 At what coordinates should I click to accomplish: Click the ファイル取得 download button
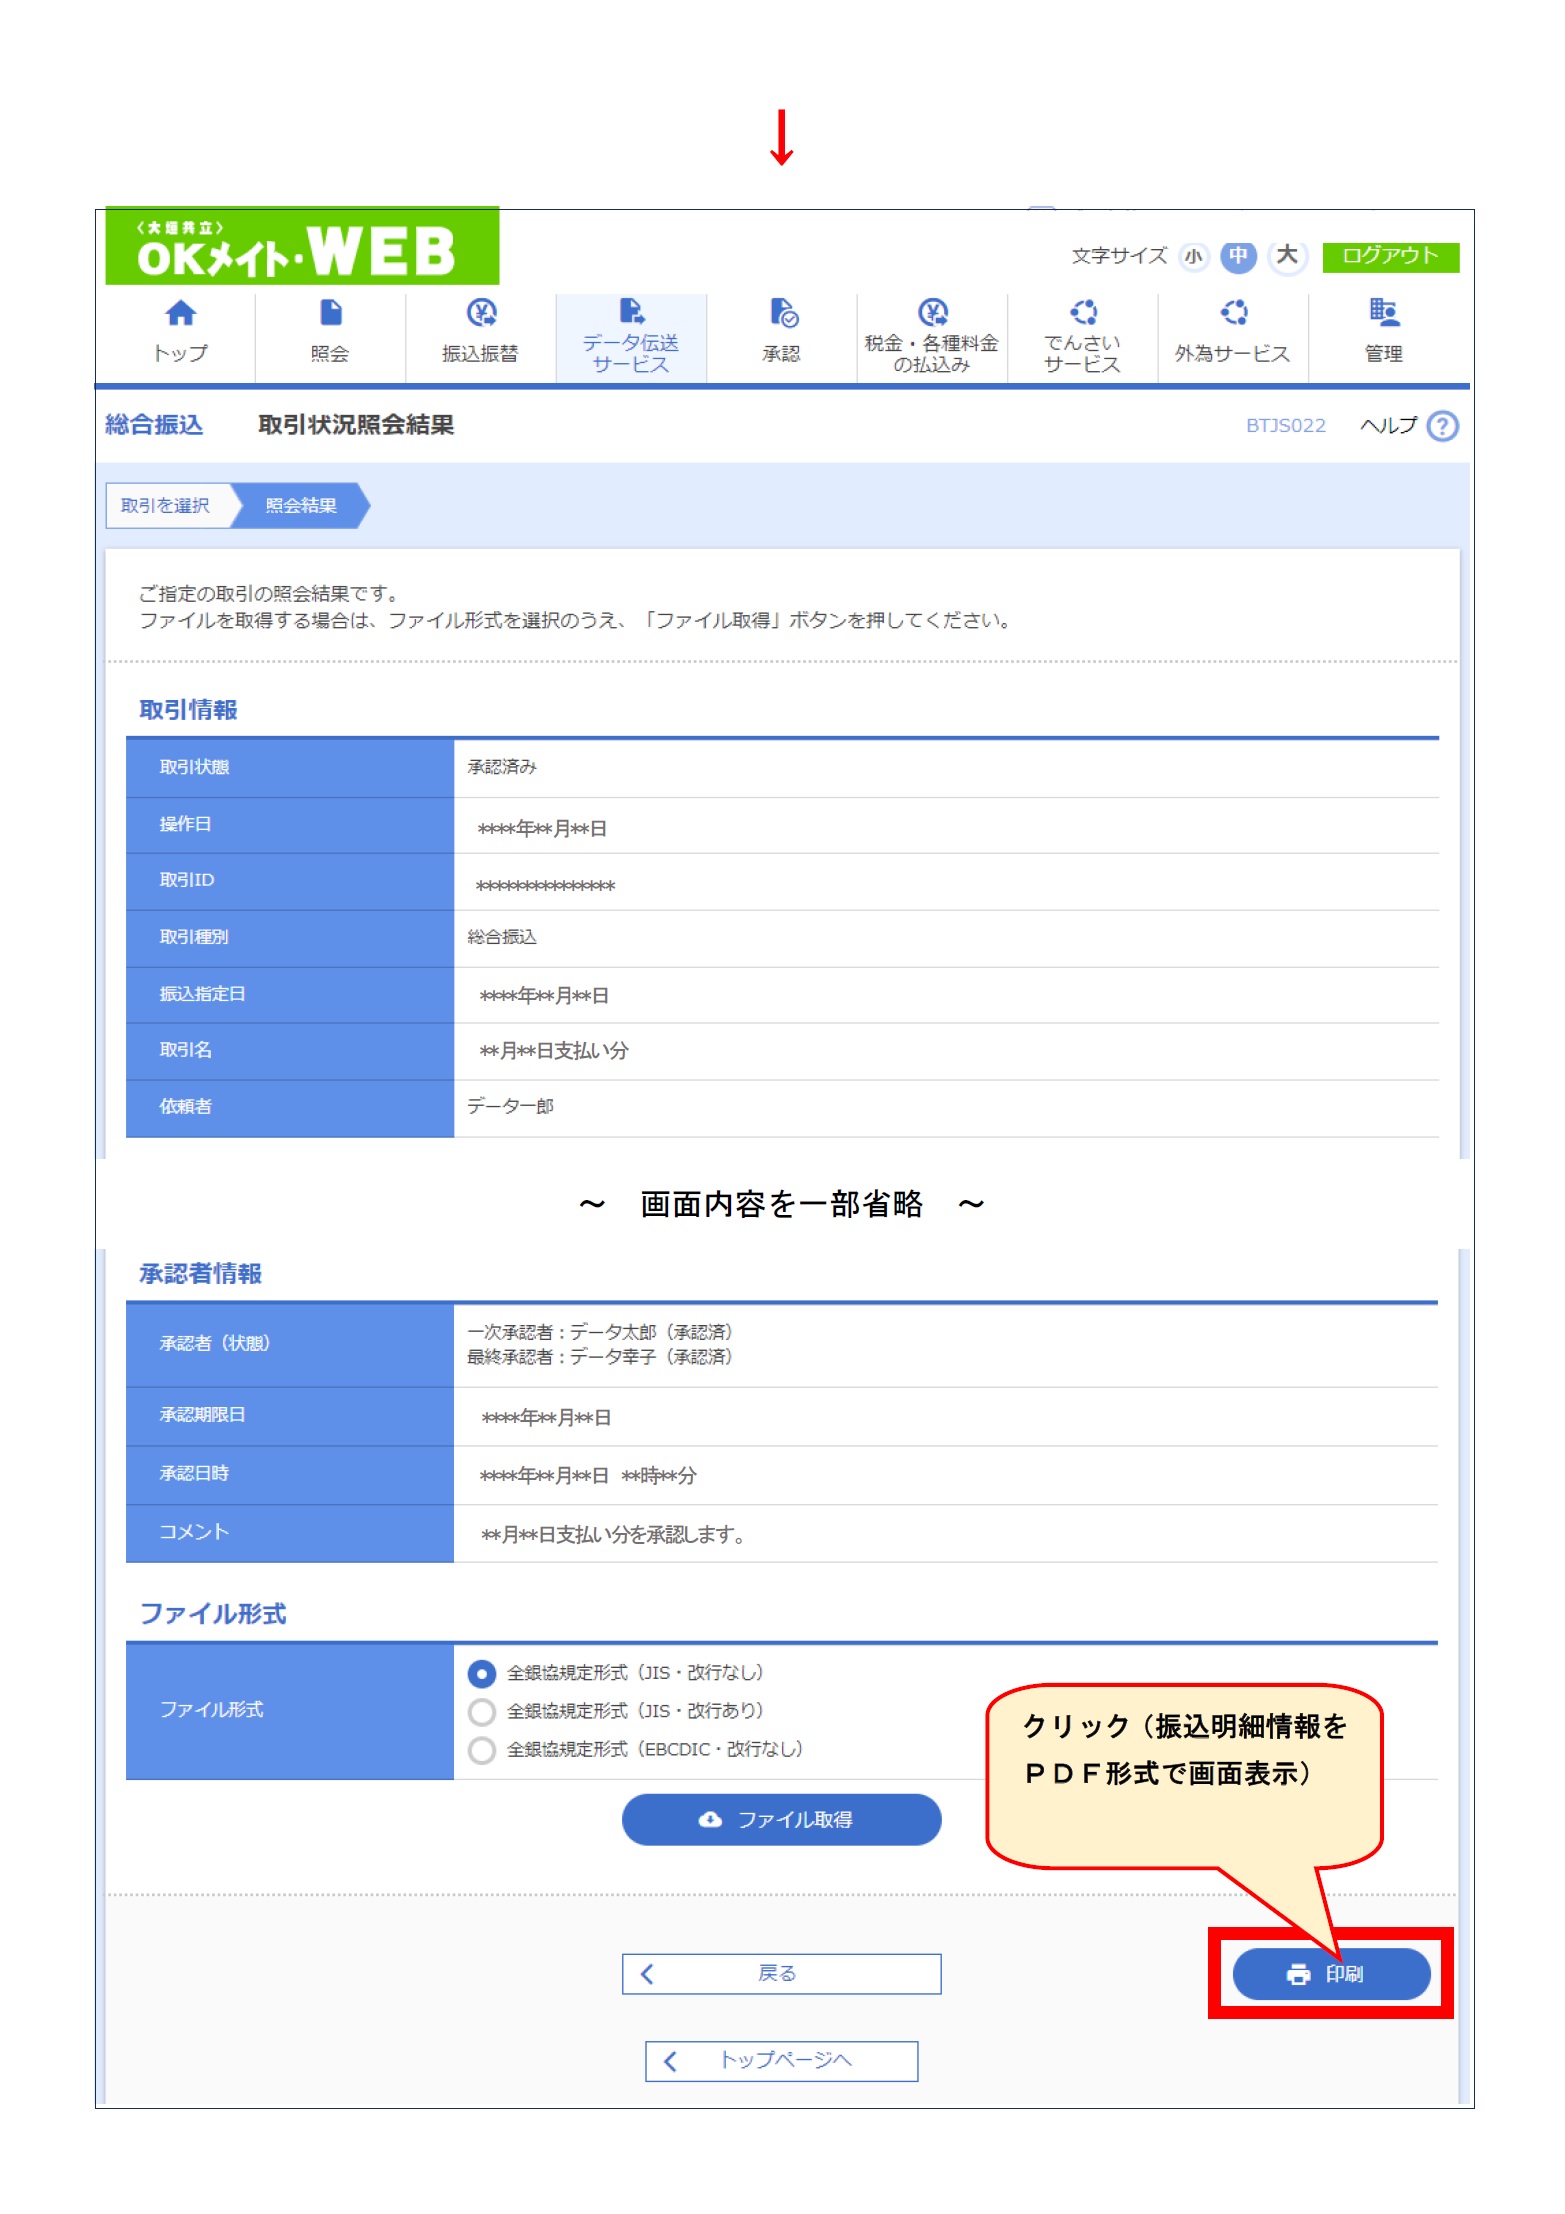[781, 1819]
